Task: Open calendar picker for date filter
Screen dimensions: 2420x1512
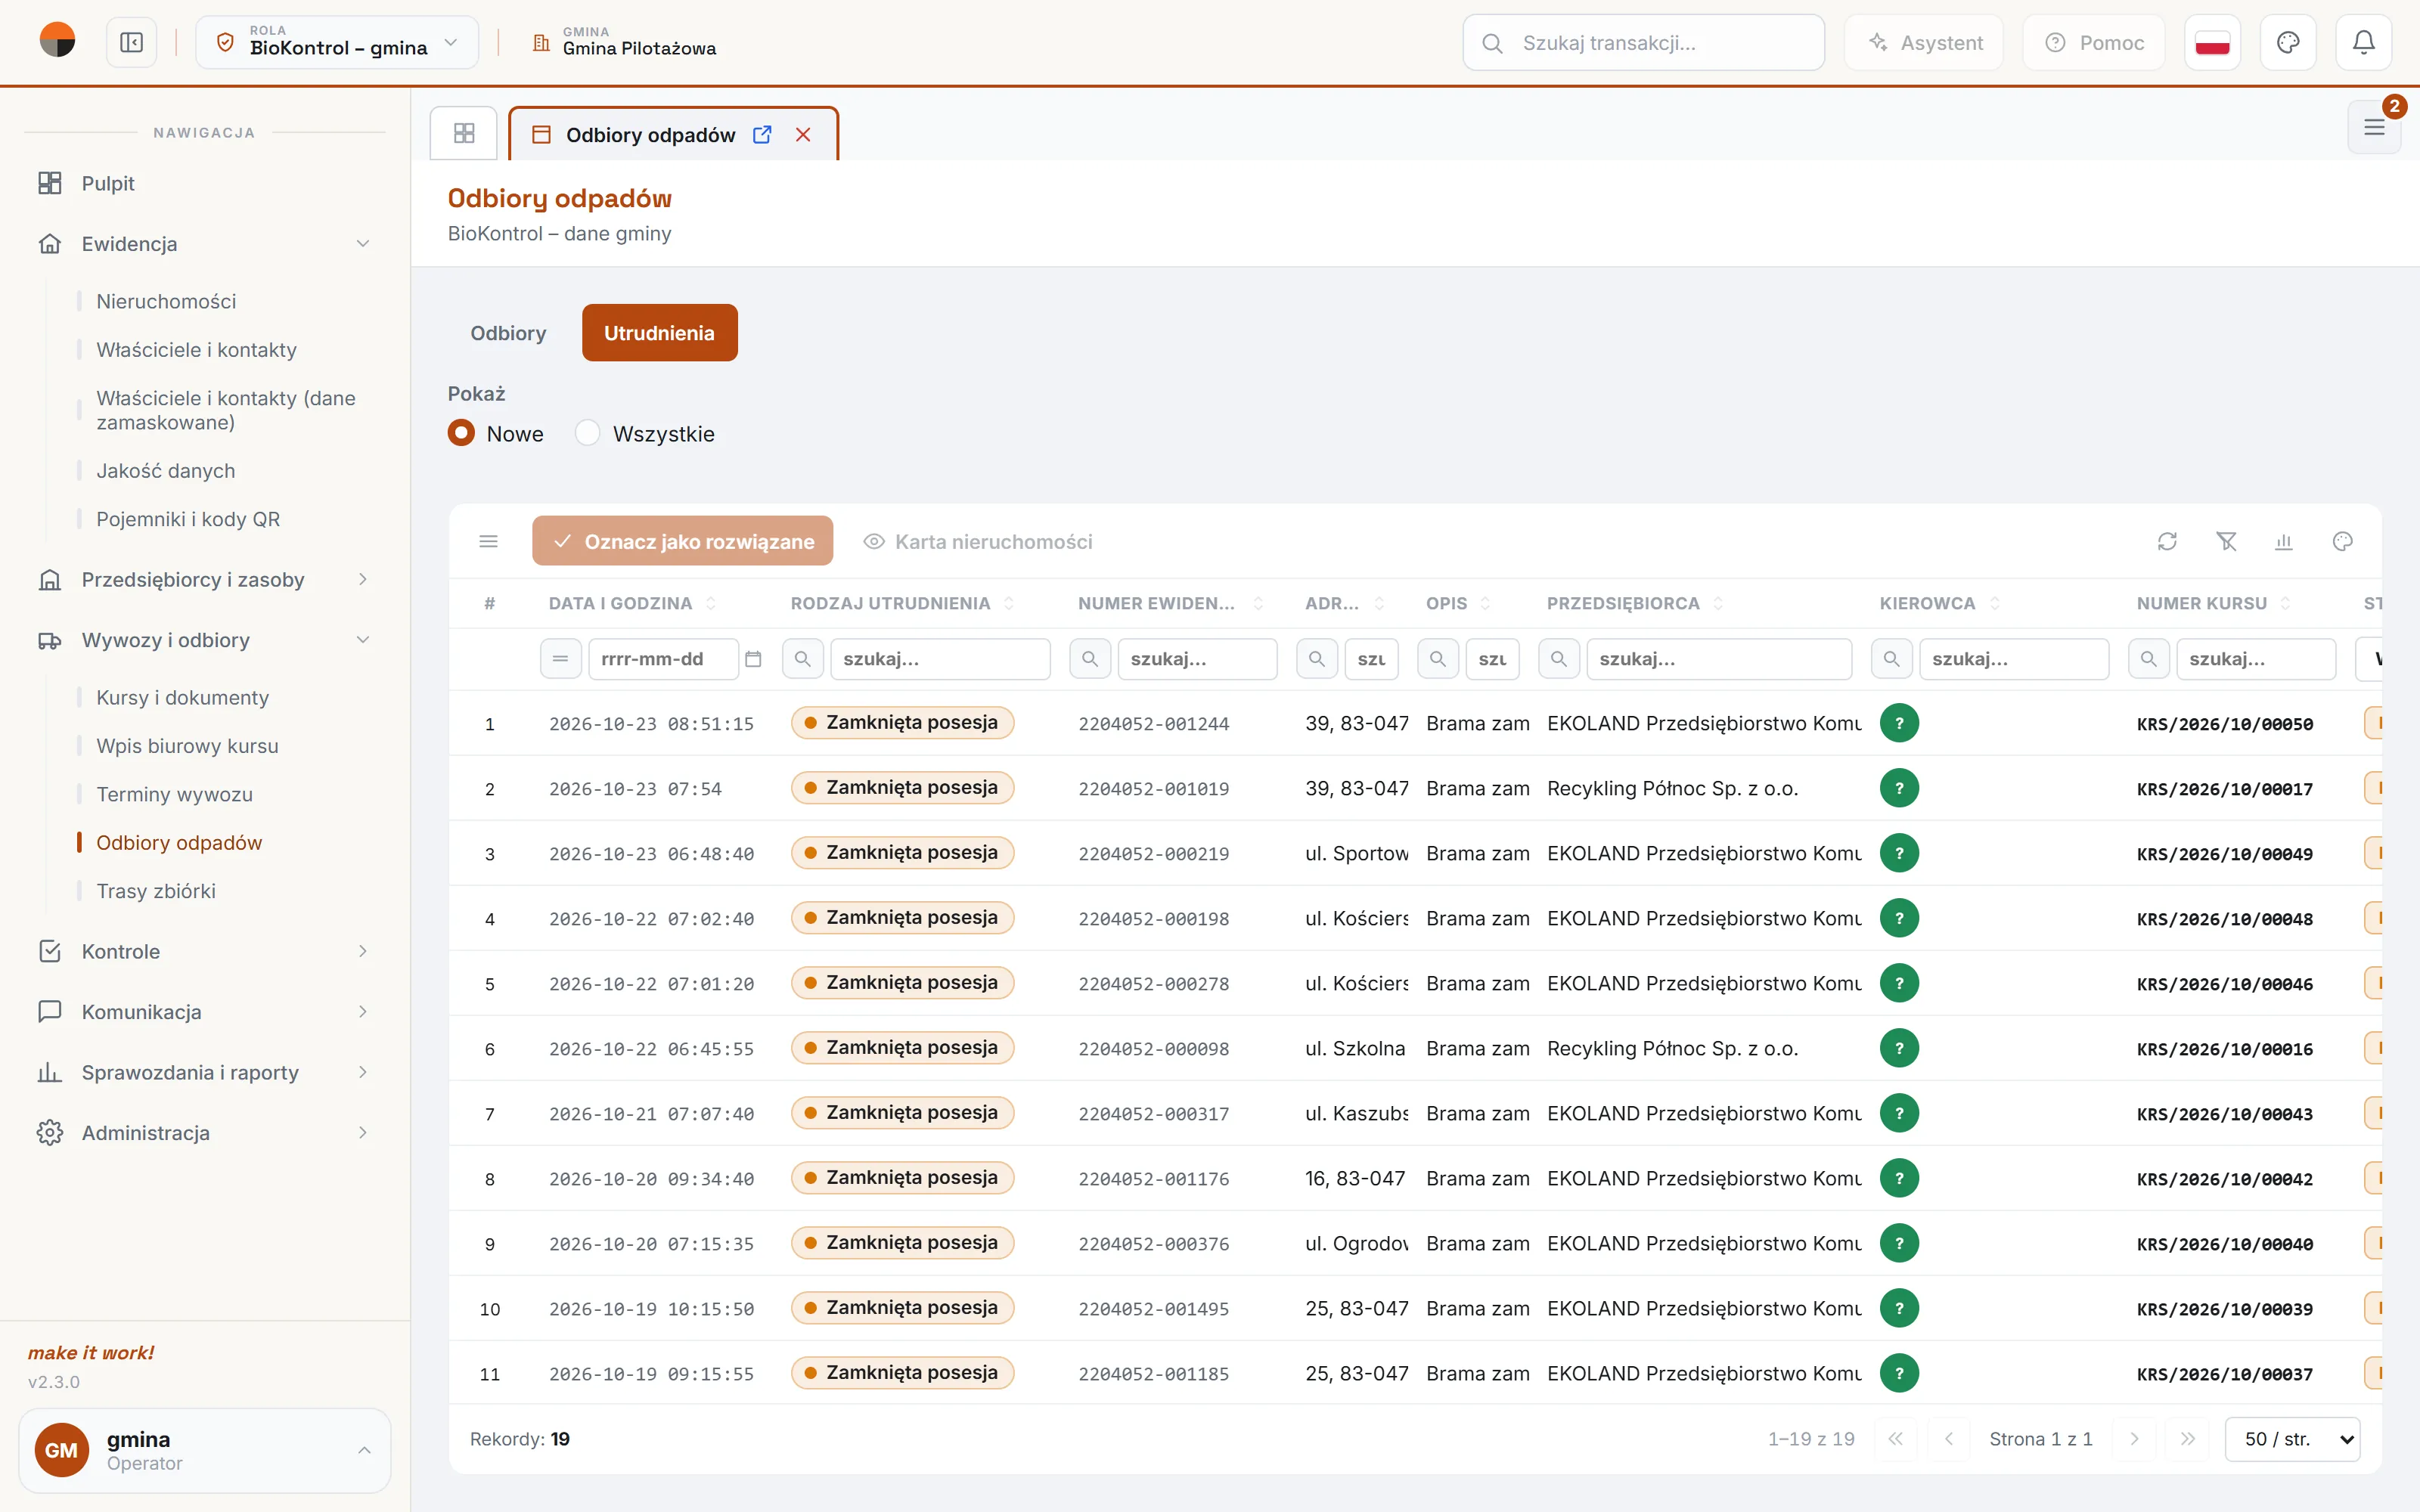Action: coord(754,659)
